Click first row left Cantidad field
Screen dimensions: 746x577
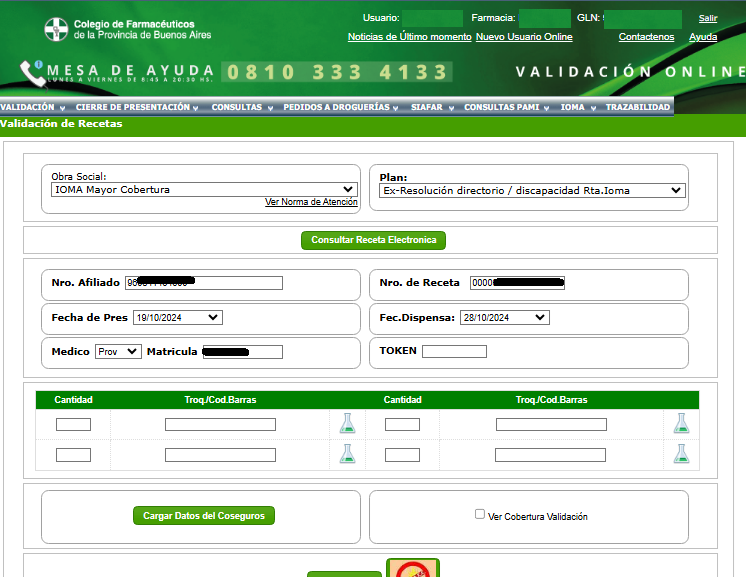click(x=73, y=424)
